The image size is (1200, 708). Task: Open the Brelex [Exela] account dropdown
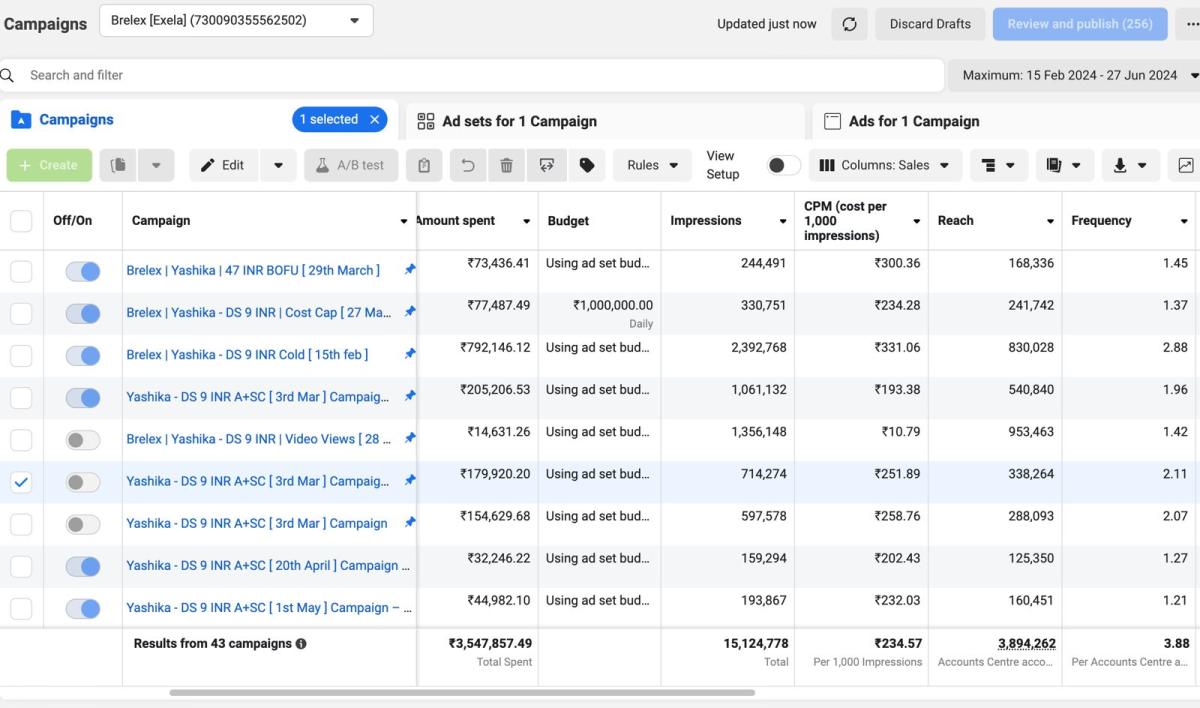[x=236, y=20]
